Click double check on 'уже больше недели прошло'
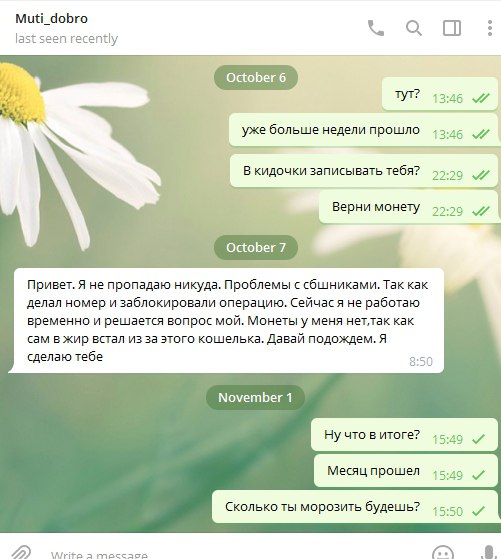The image size is (501, 559). (481, 134)
